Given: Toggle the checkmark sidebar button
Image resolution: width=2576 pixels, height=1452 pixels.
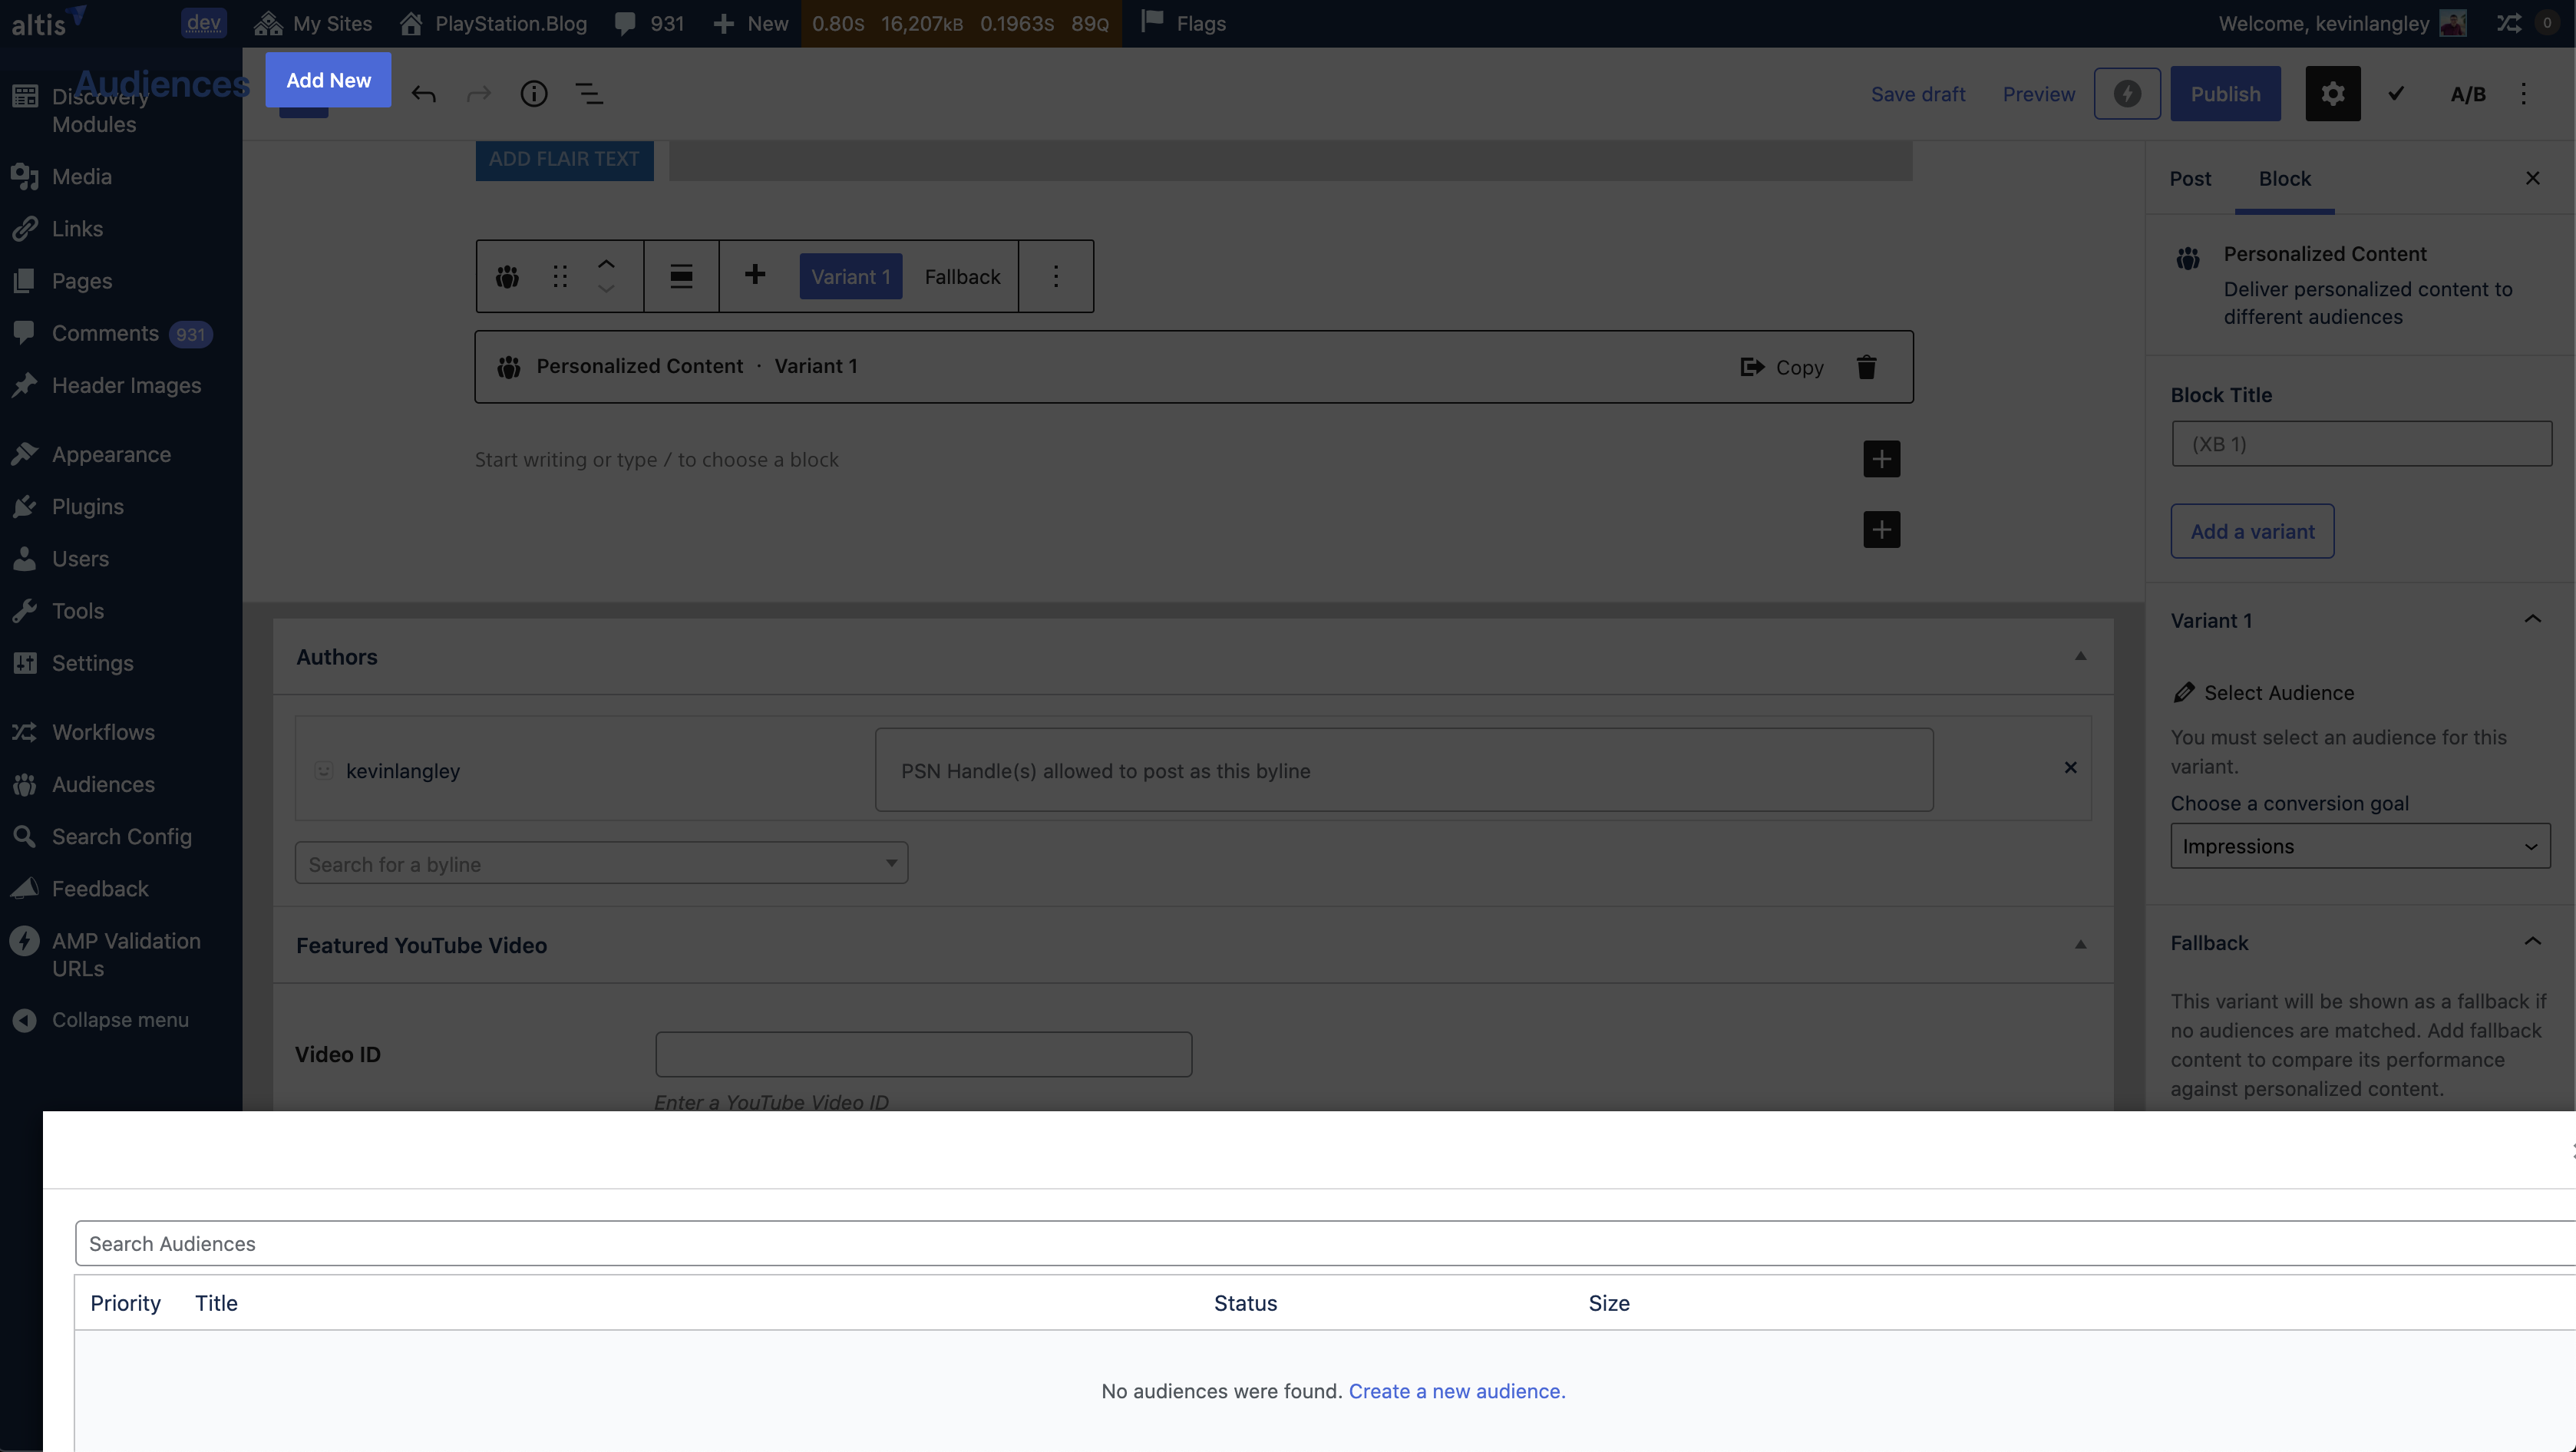Looking at the screenshot, I should [2396, 94].
